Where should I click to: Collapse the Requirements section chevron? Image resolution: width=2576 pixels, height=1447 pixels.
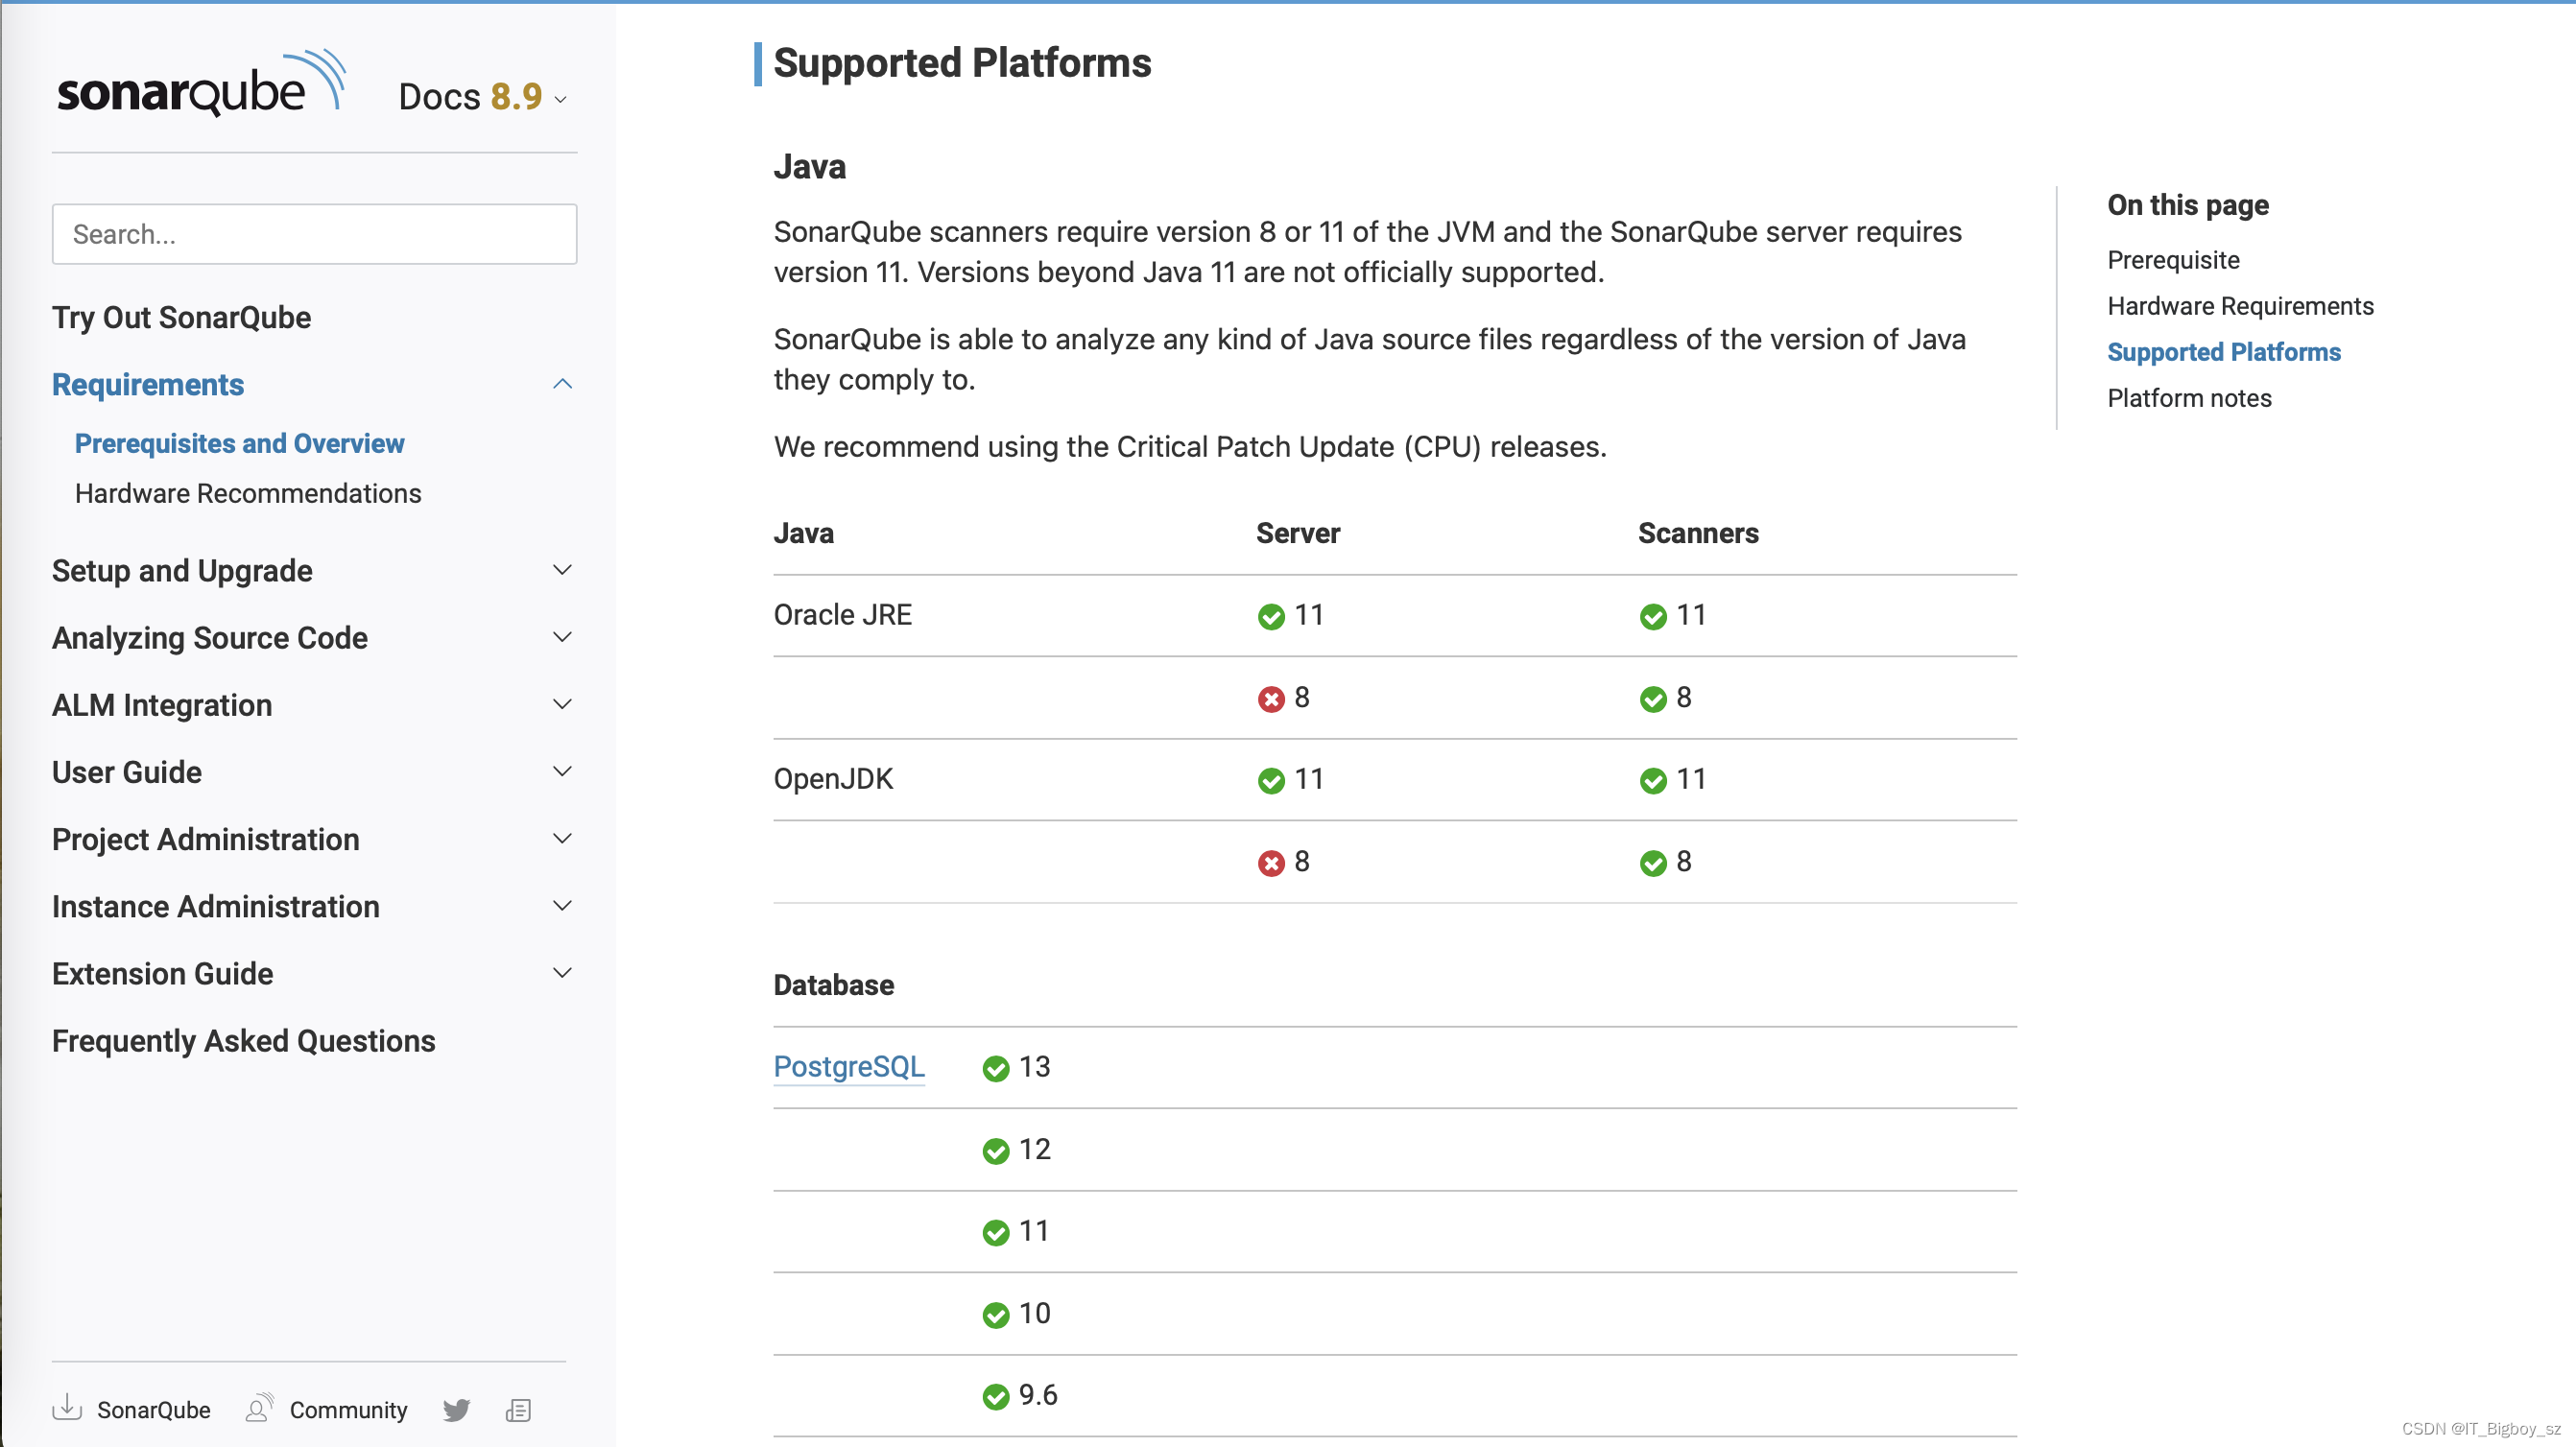[x=563, y=384]
